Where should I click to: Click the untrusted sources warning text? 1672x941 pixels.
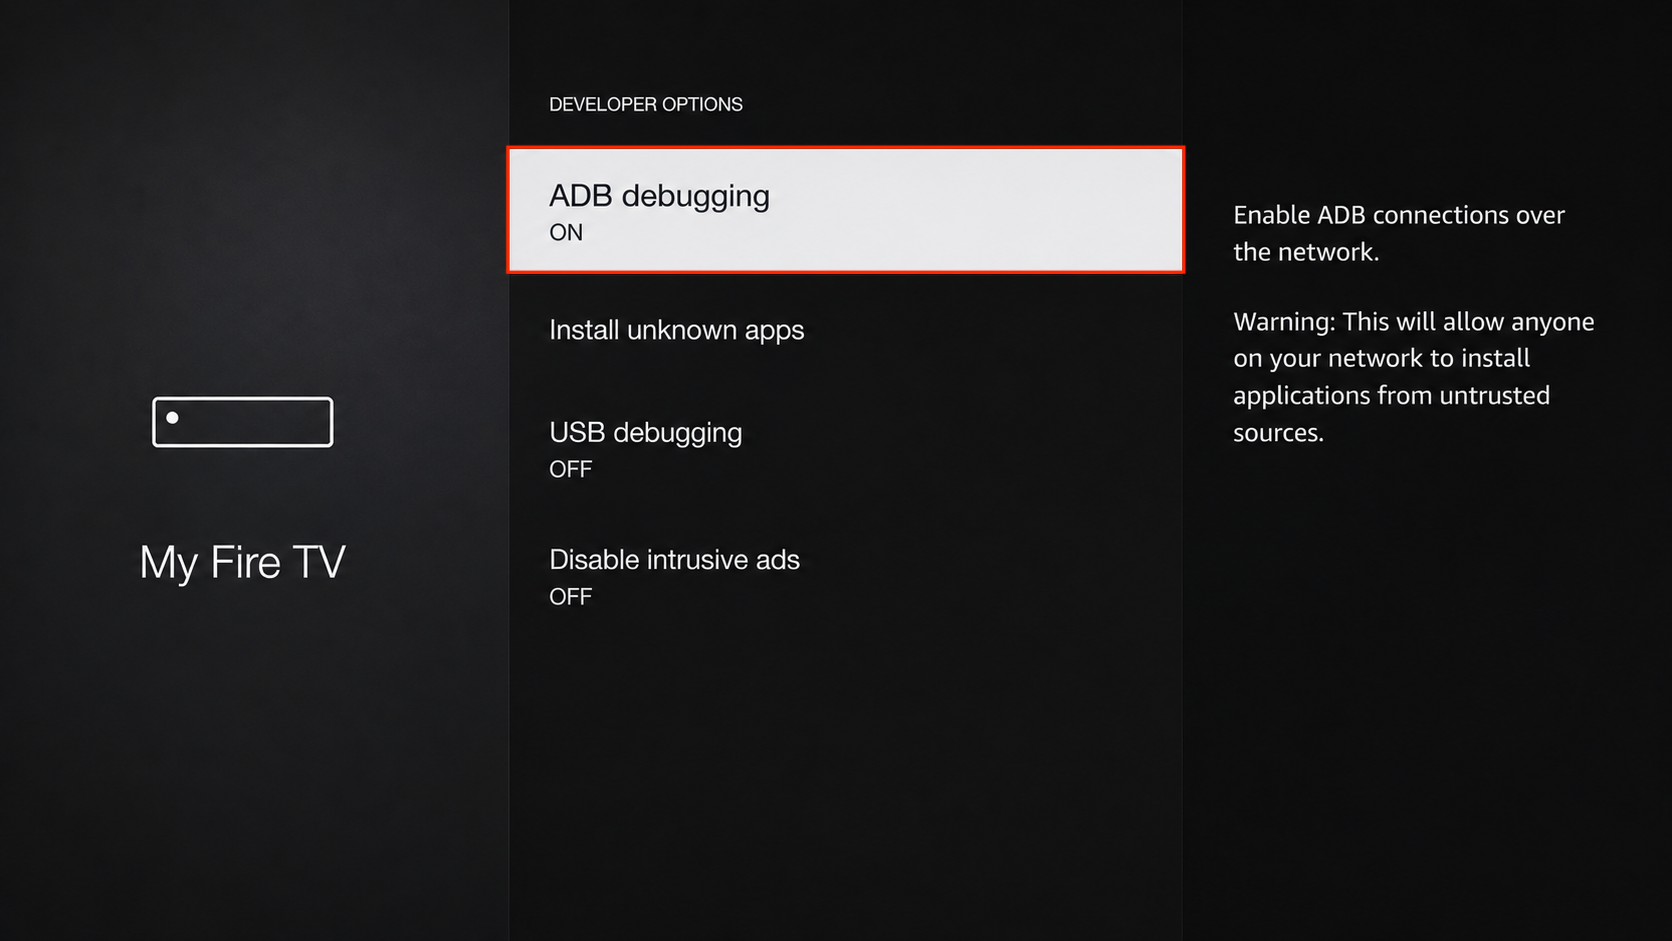coord(1414,377)
